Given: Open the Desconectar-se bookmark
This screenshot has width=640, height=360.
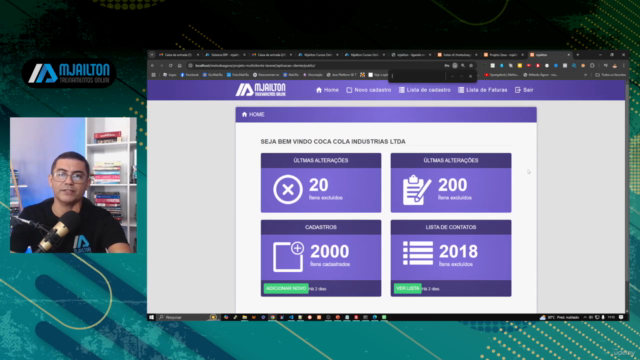Looking at the screenshot, I should click(266, 75).
